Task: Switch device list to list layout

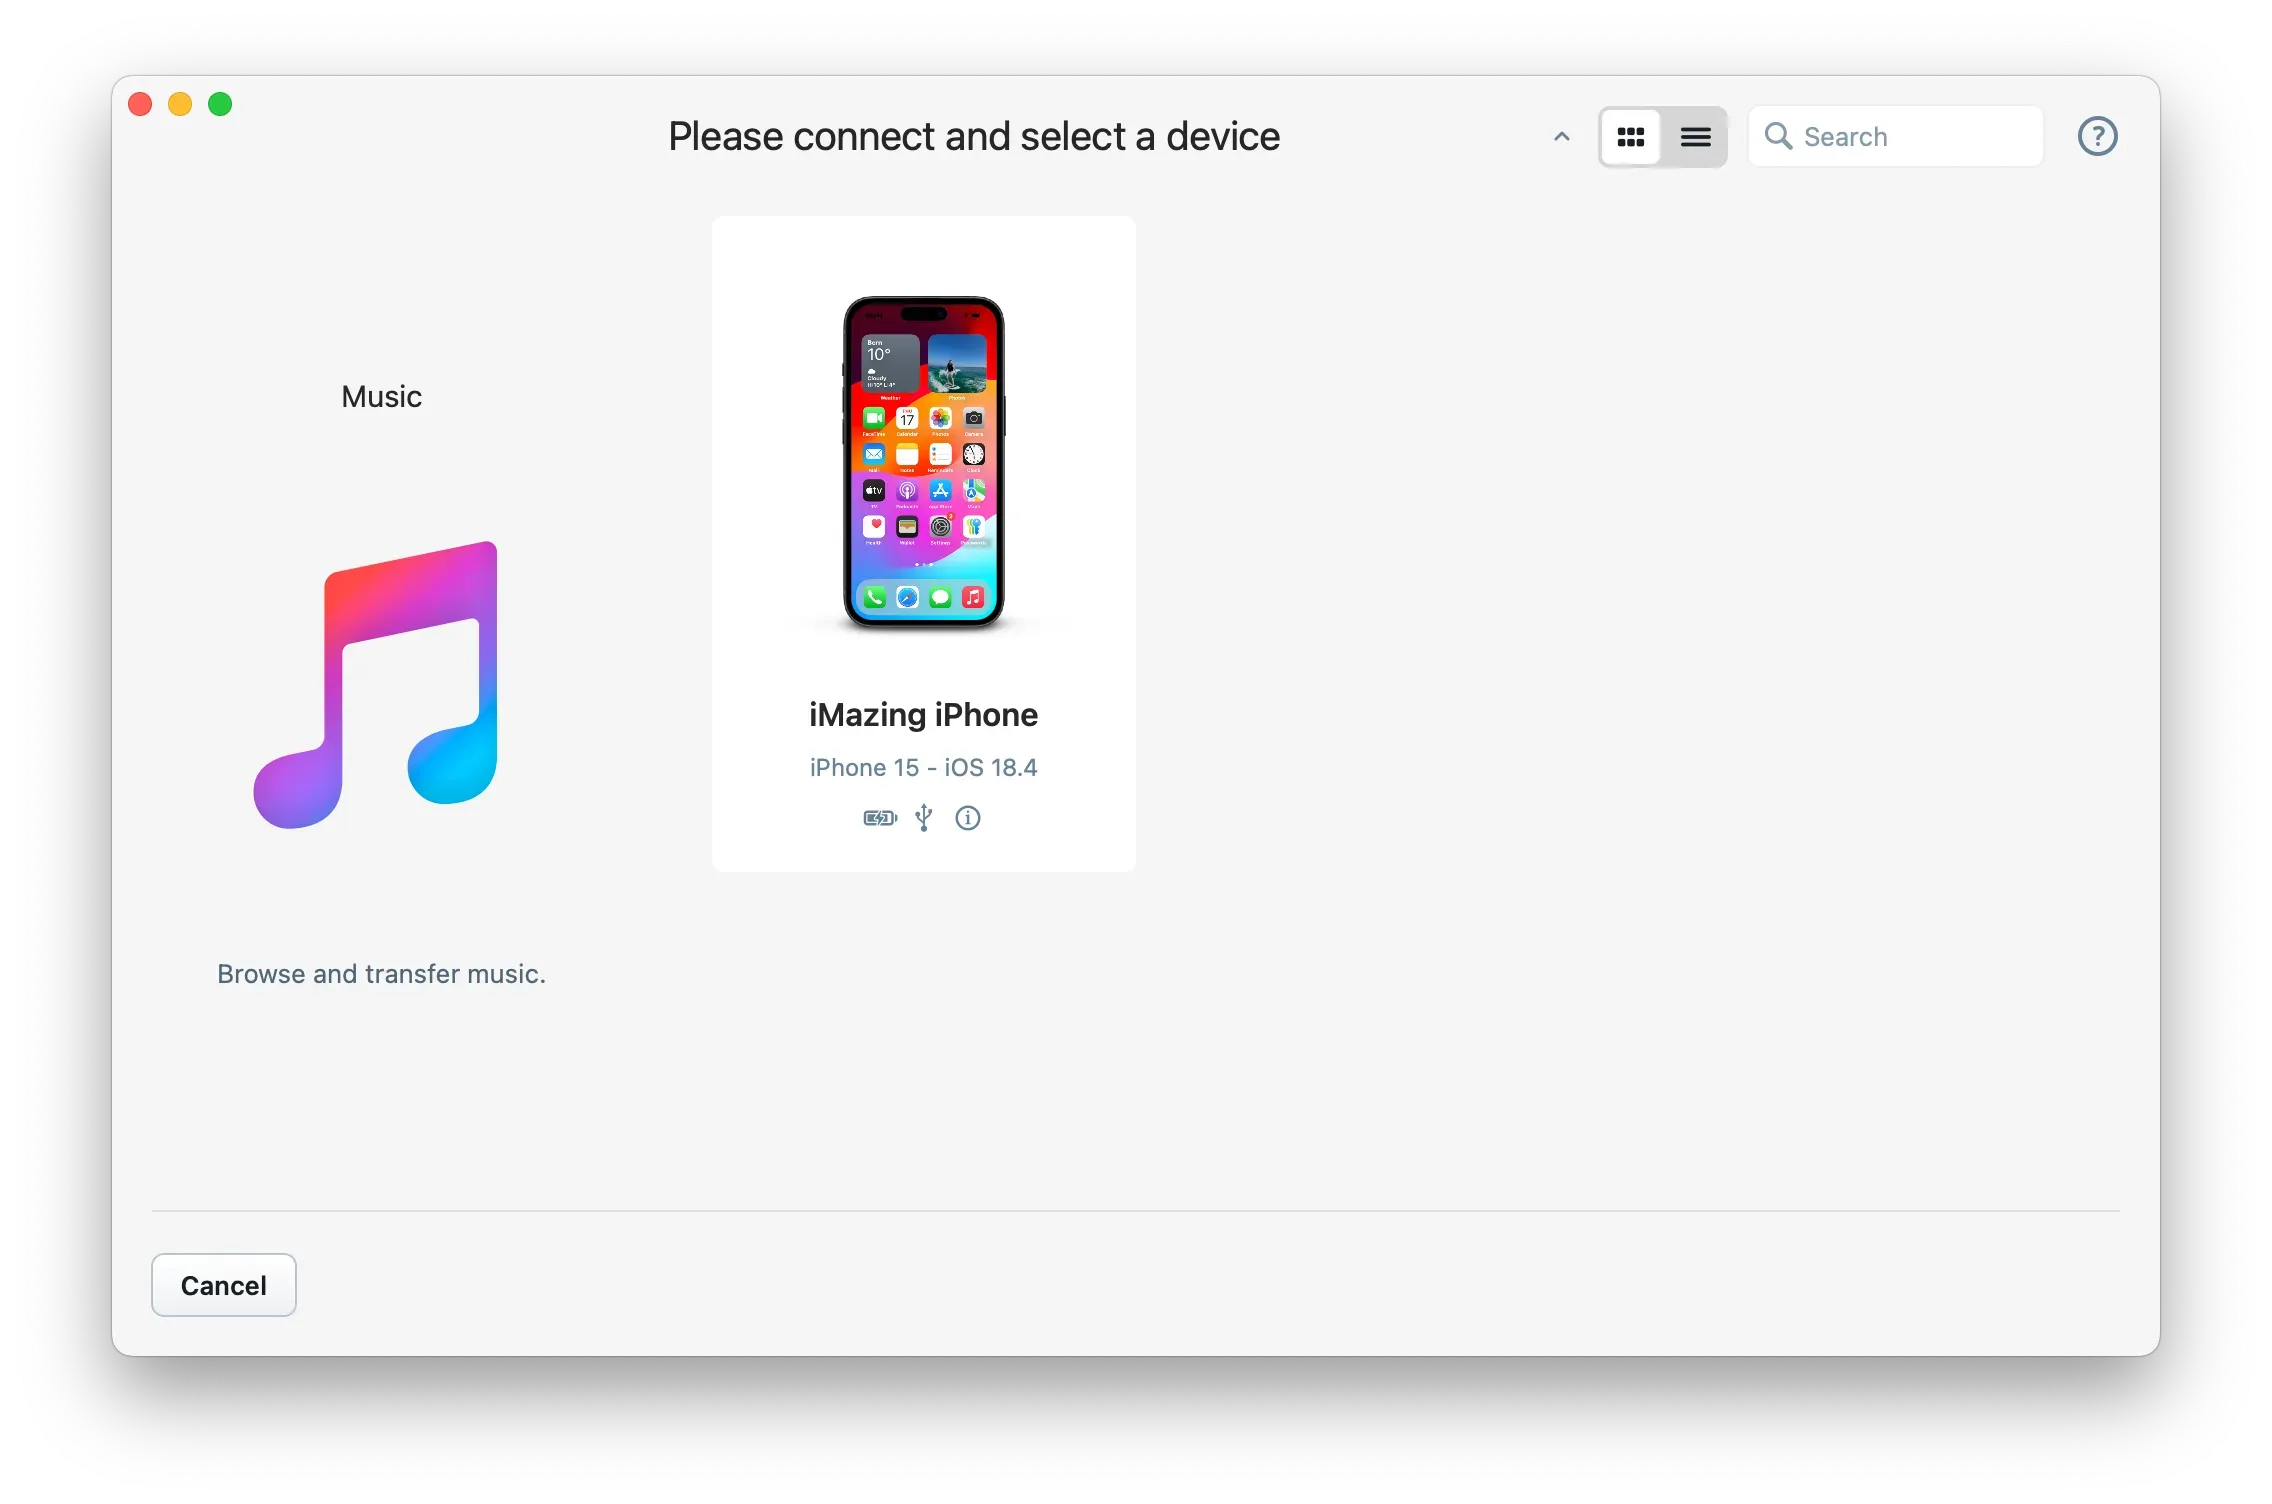Action: (x=1696, y=136)
